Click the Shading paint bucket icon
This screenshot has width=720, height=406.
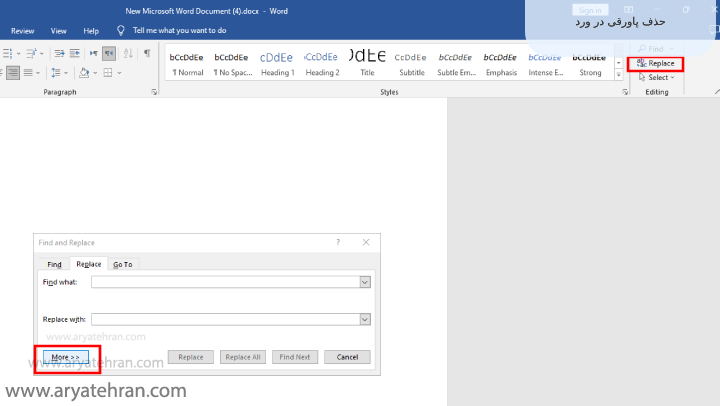tap(83, 73)
